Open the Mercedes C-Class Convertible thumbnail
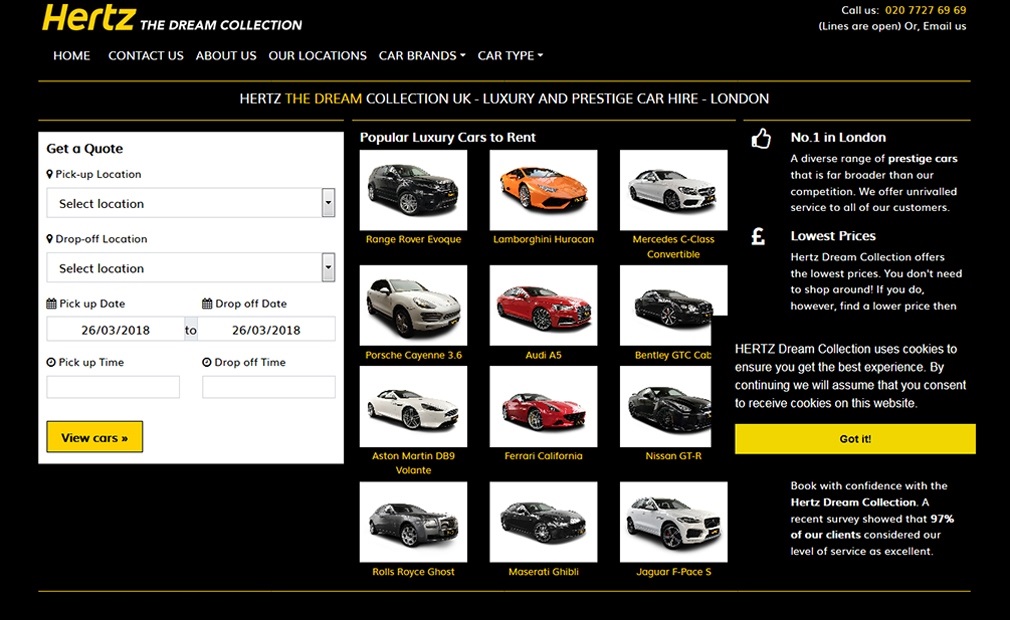Screen dimensions: 1010x620 coord(674,190)
